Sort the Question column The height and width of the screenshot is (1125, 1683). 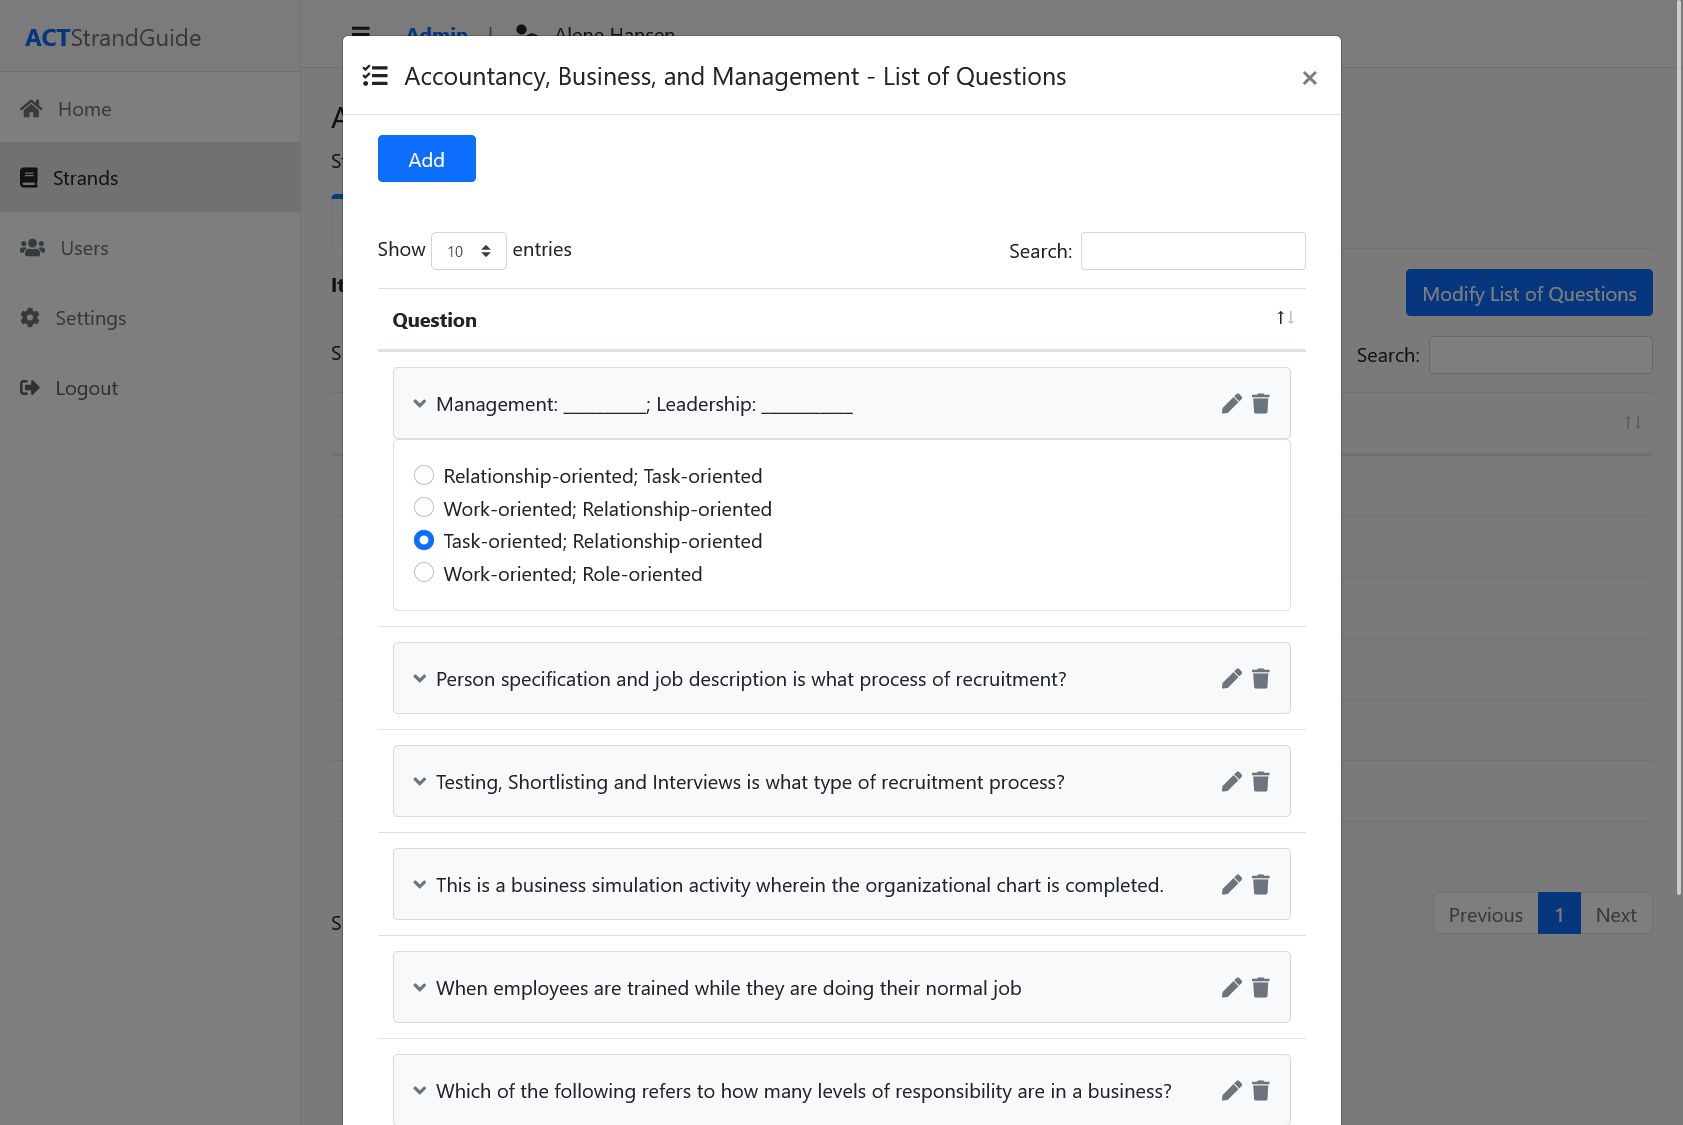click(1285, 318)
